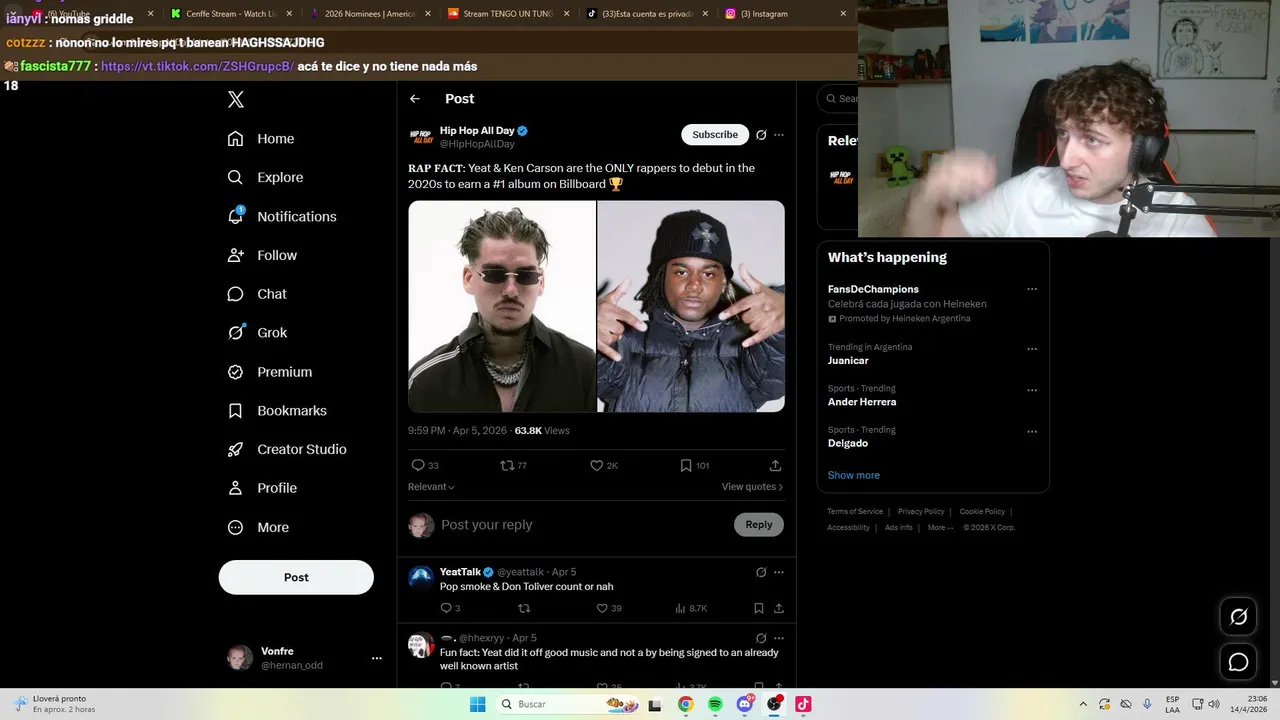Click the X search box
Viewport: 1280px width, 720px height.
[838, 98]
